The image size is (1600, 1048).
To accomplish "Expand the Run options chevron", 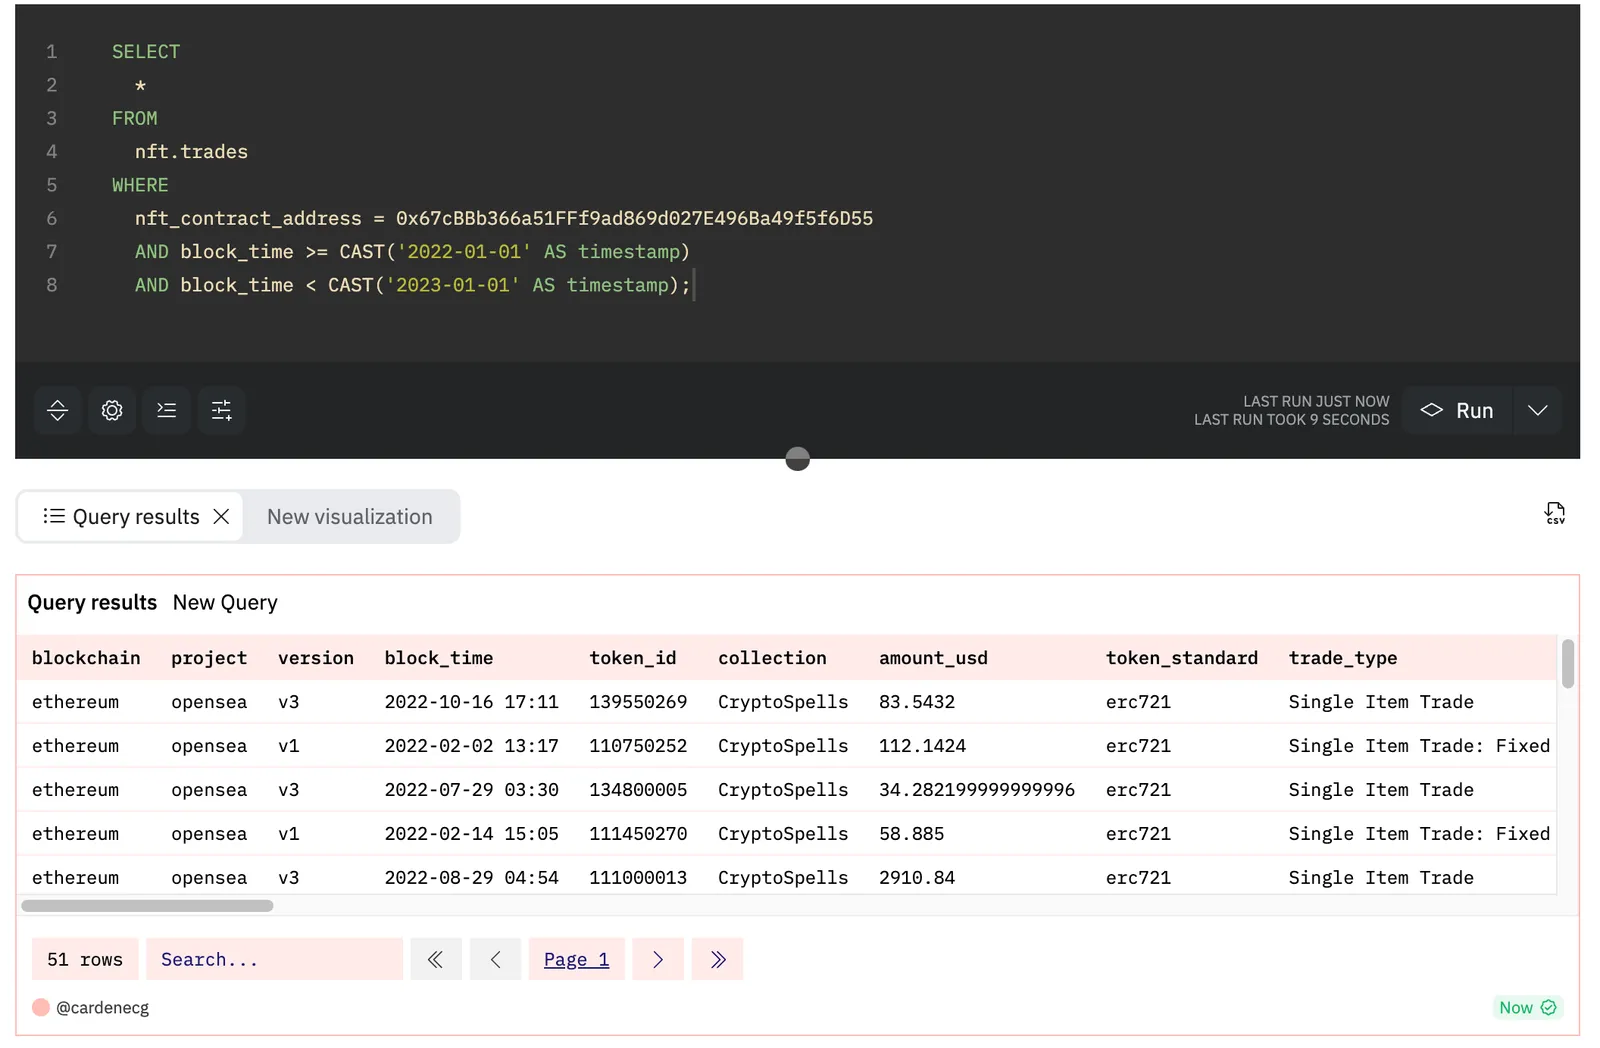I will [1538, 411].
